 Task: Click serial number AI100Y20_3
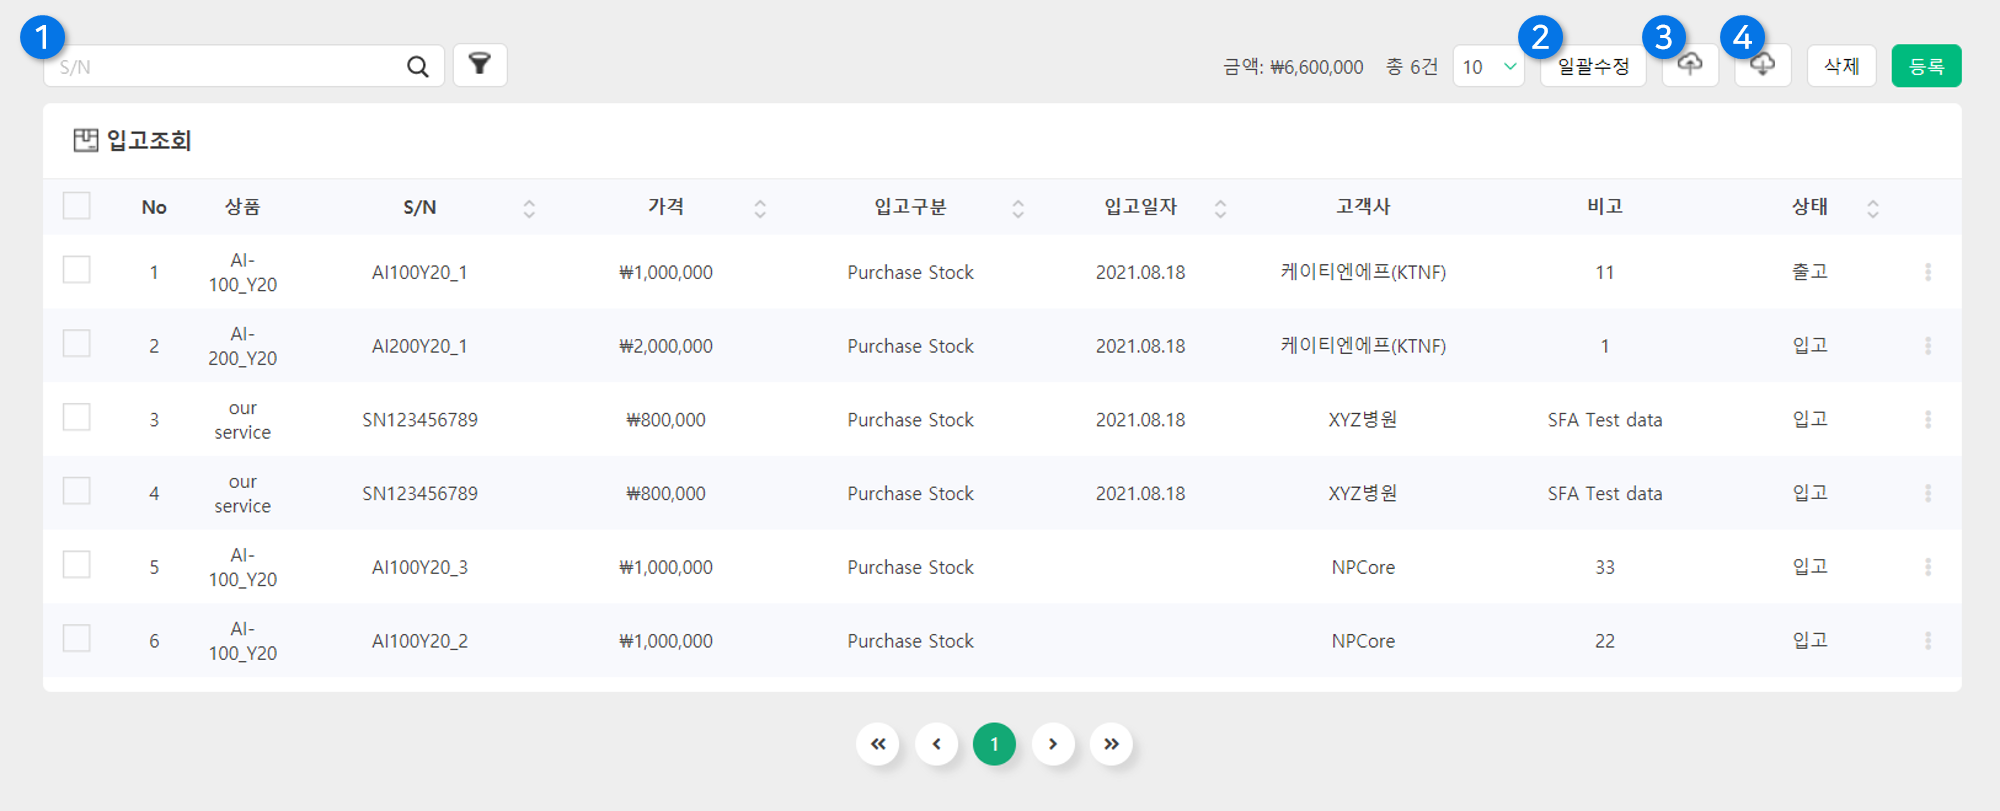point(420,567)
